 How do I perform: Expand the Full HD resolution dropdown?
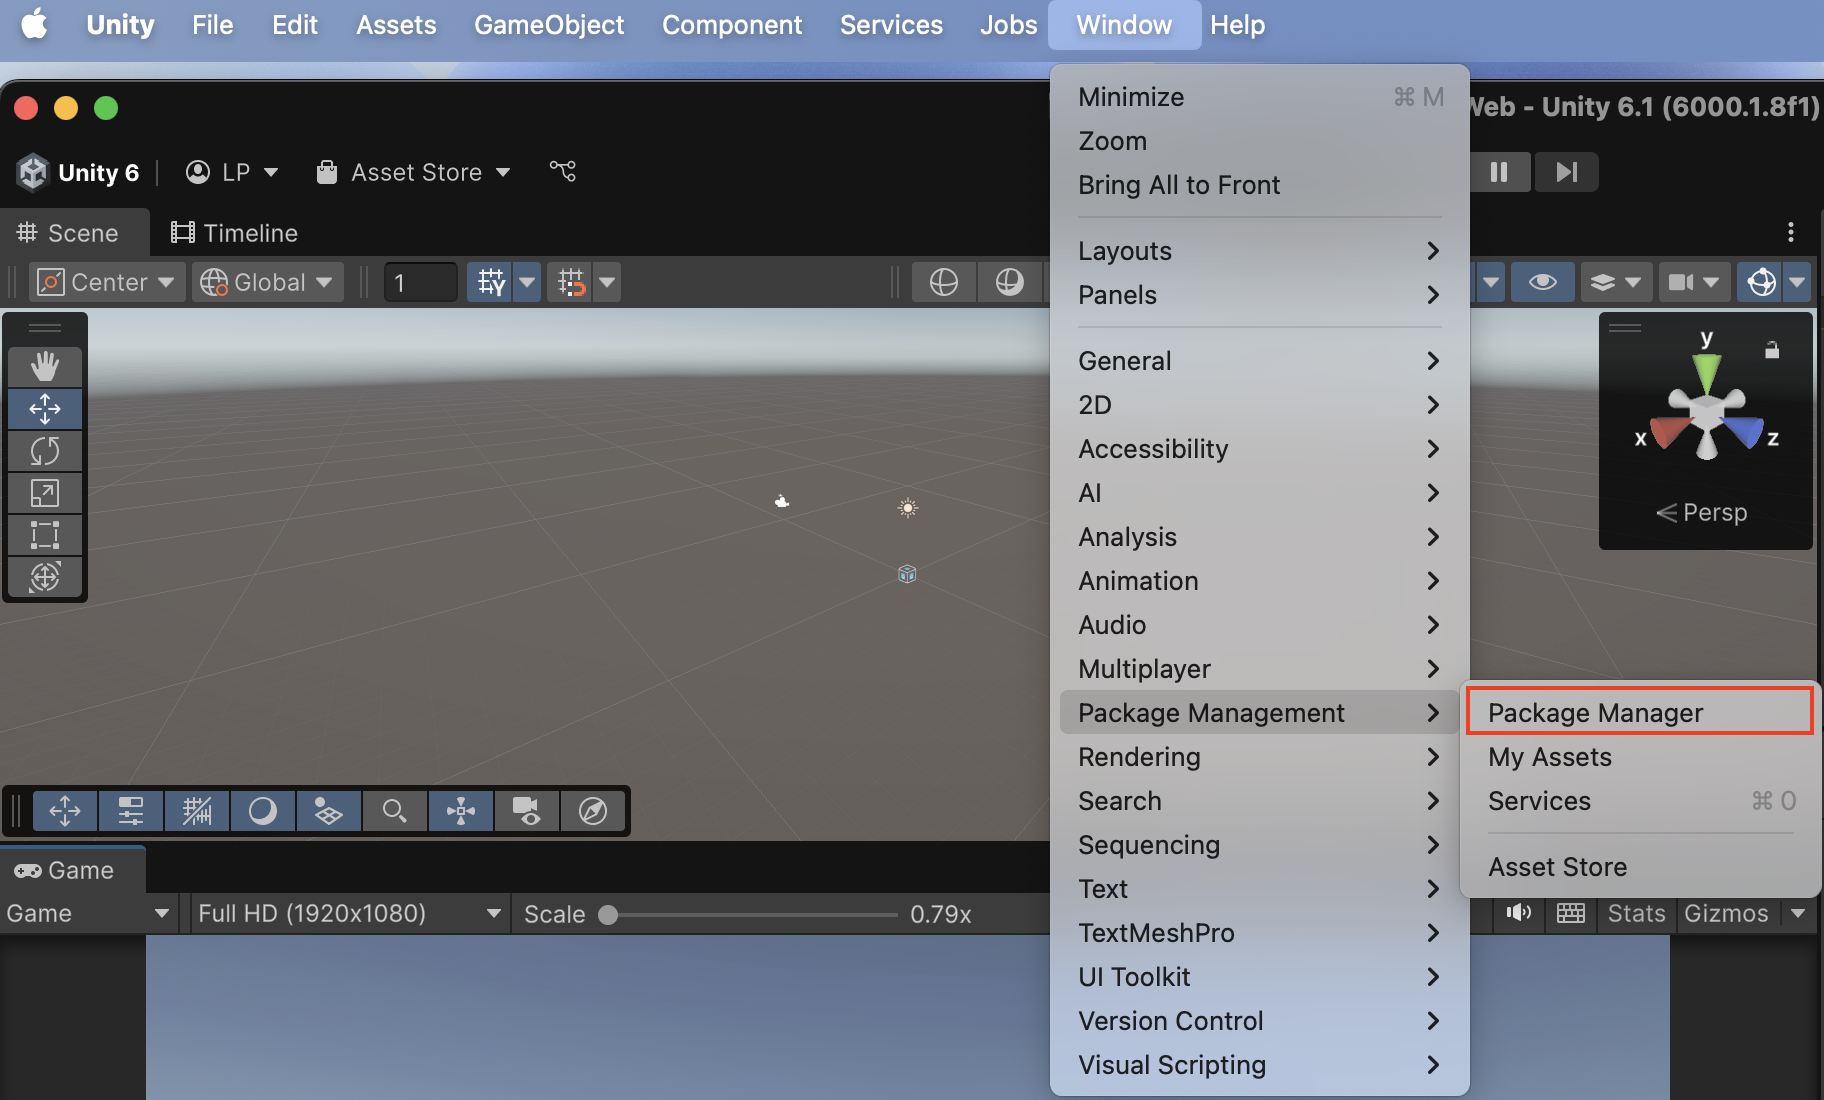tap(348, 914)
